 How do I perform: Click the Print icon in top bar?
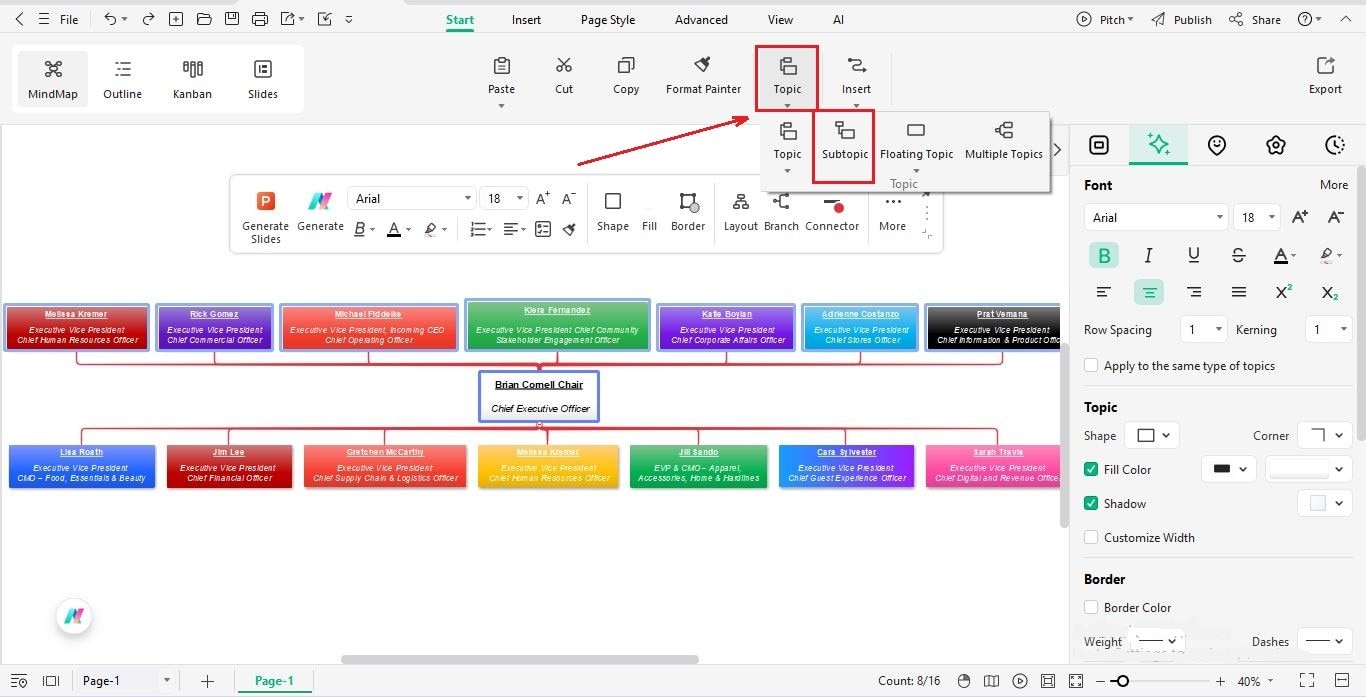click(x=260, y=19)
